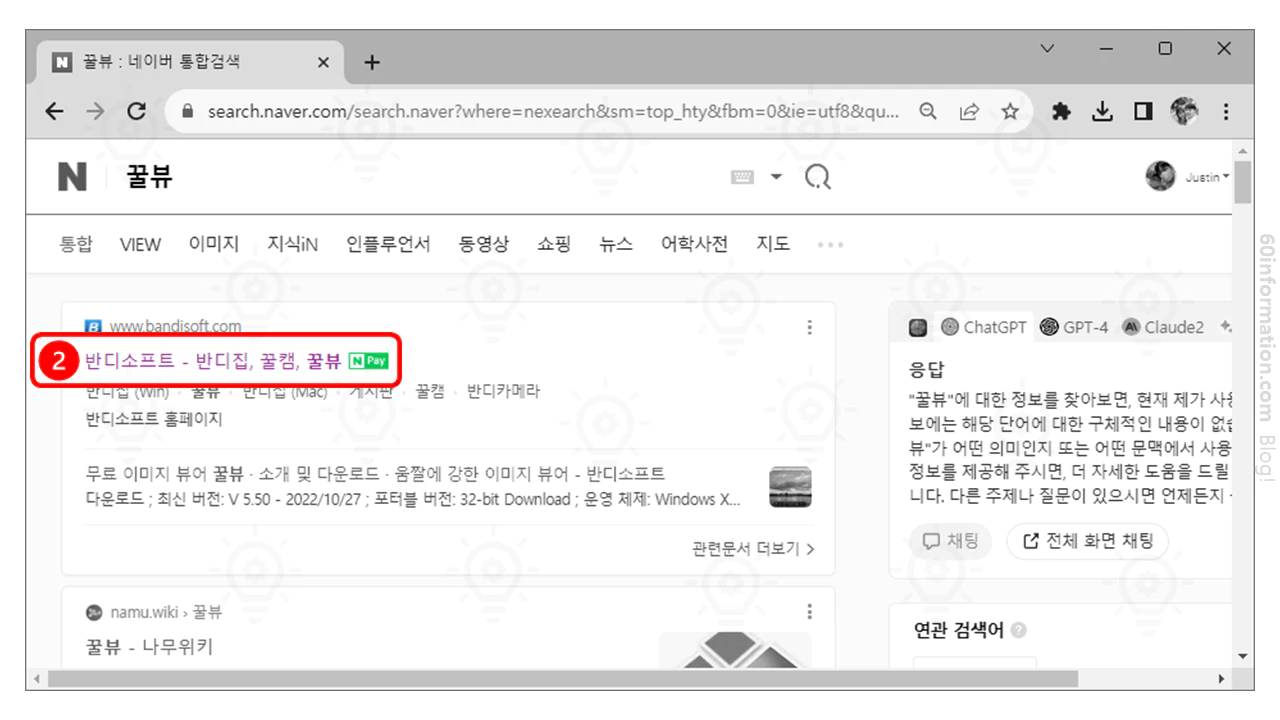Open the www.bandisoft.com URL link

coord(175,326)
